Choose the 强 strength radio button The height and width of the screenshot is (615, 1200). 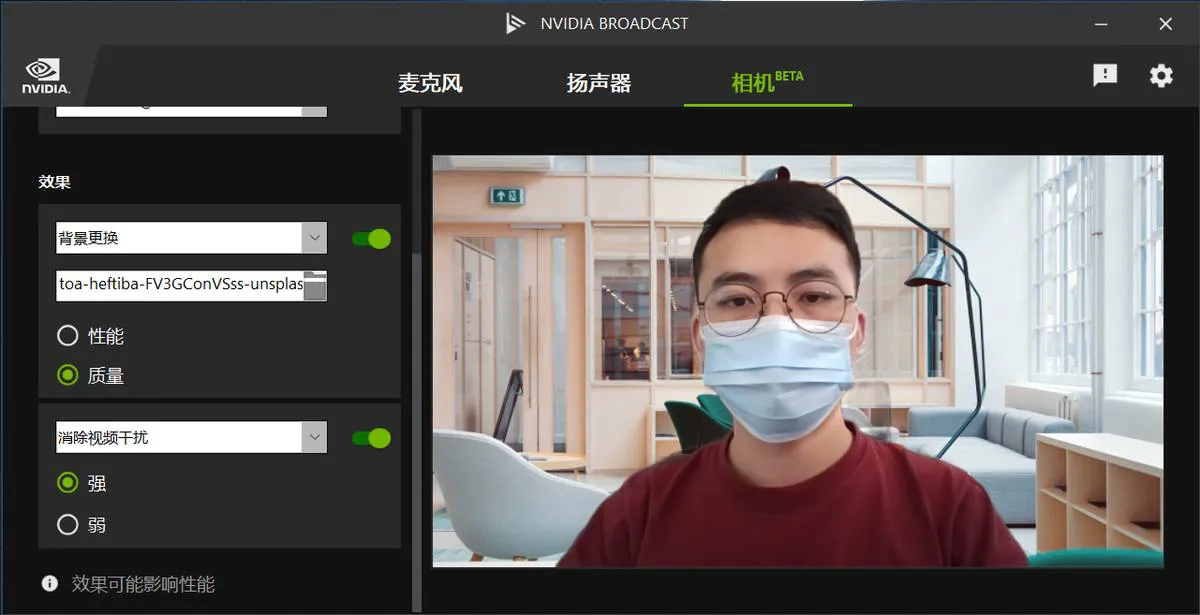[x=68, y=483]
